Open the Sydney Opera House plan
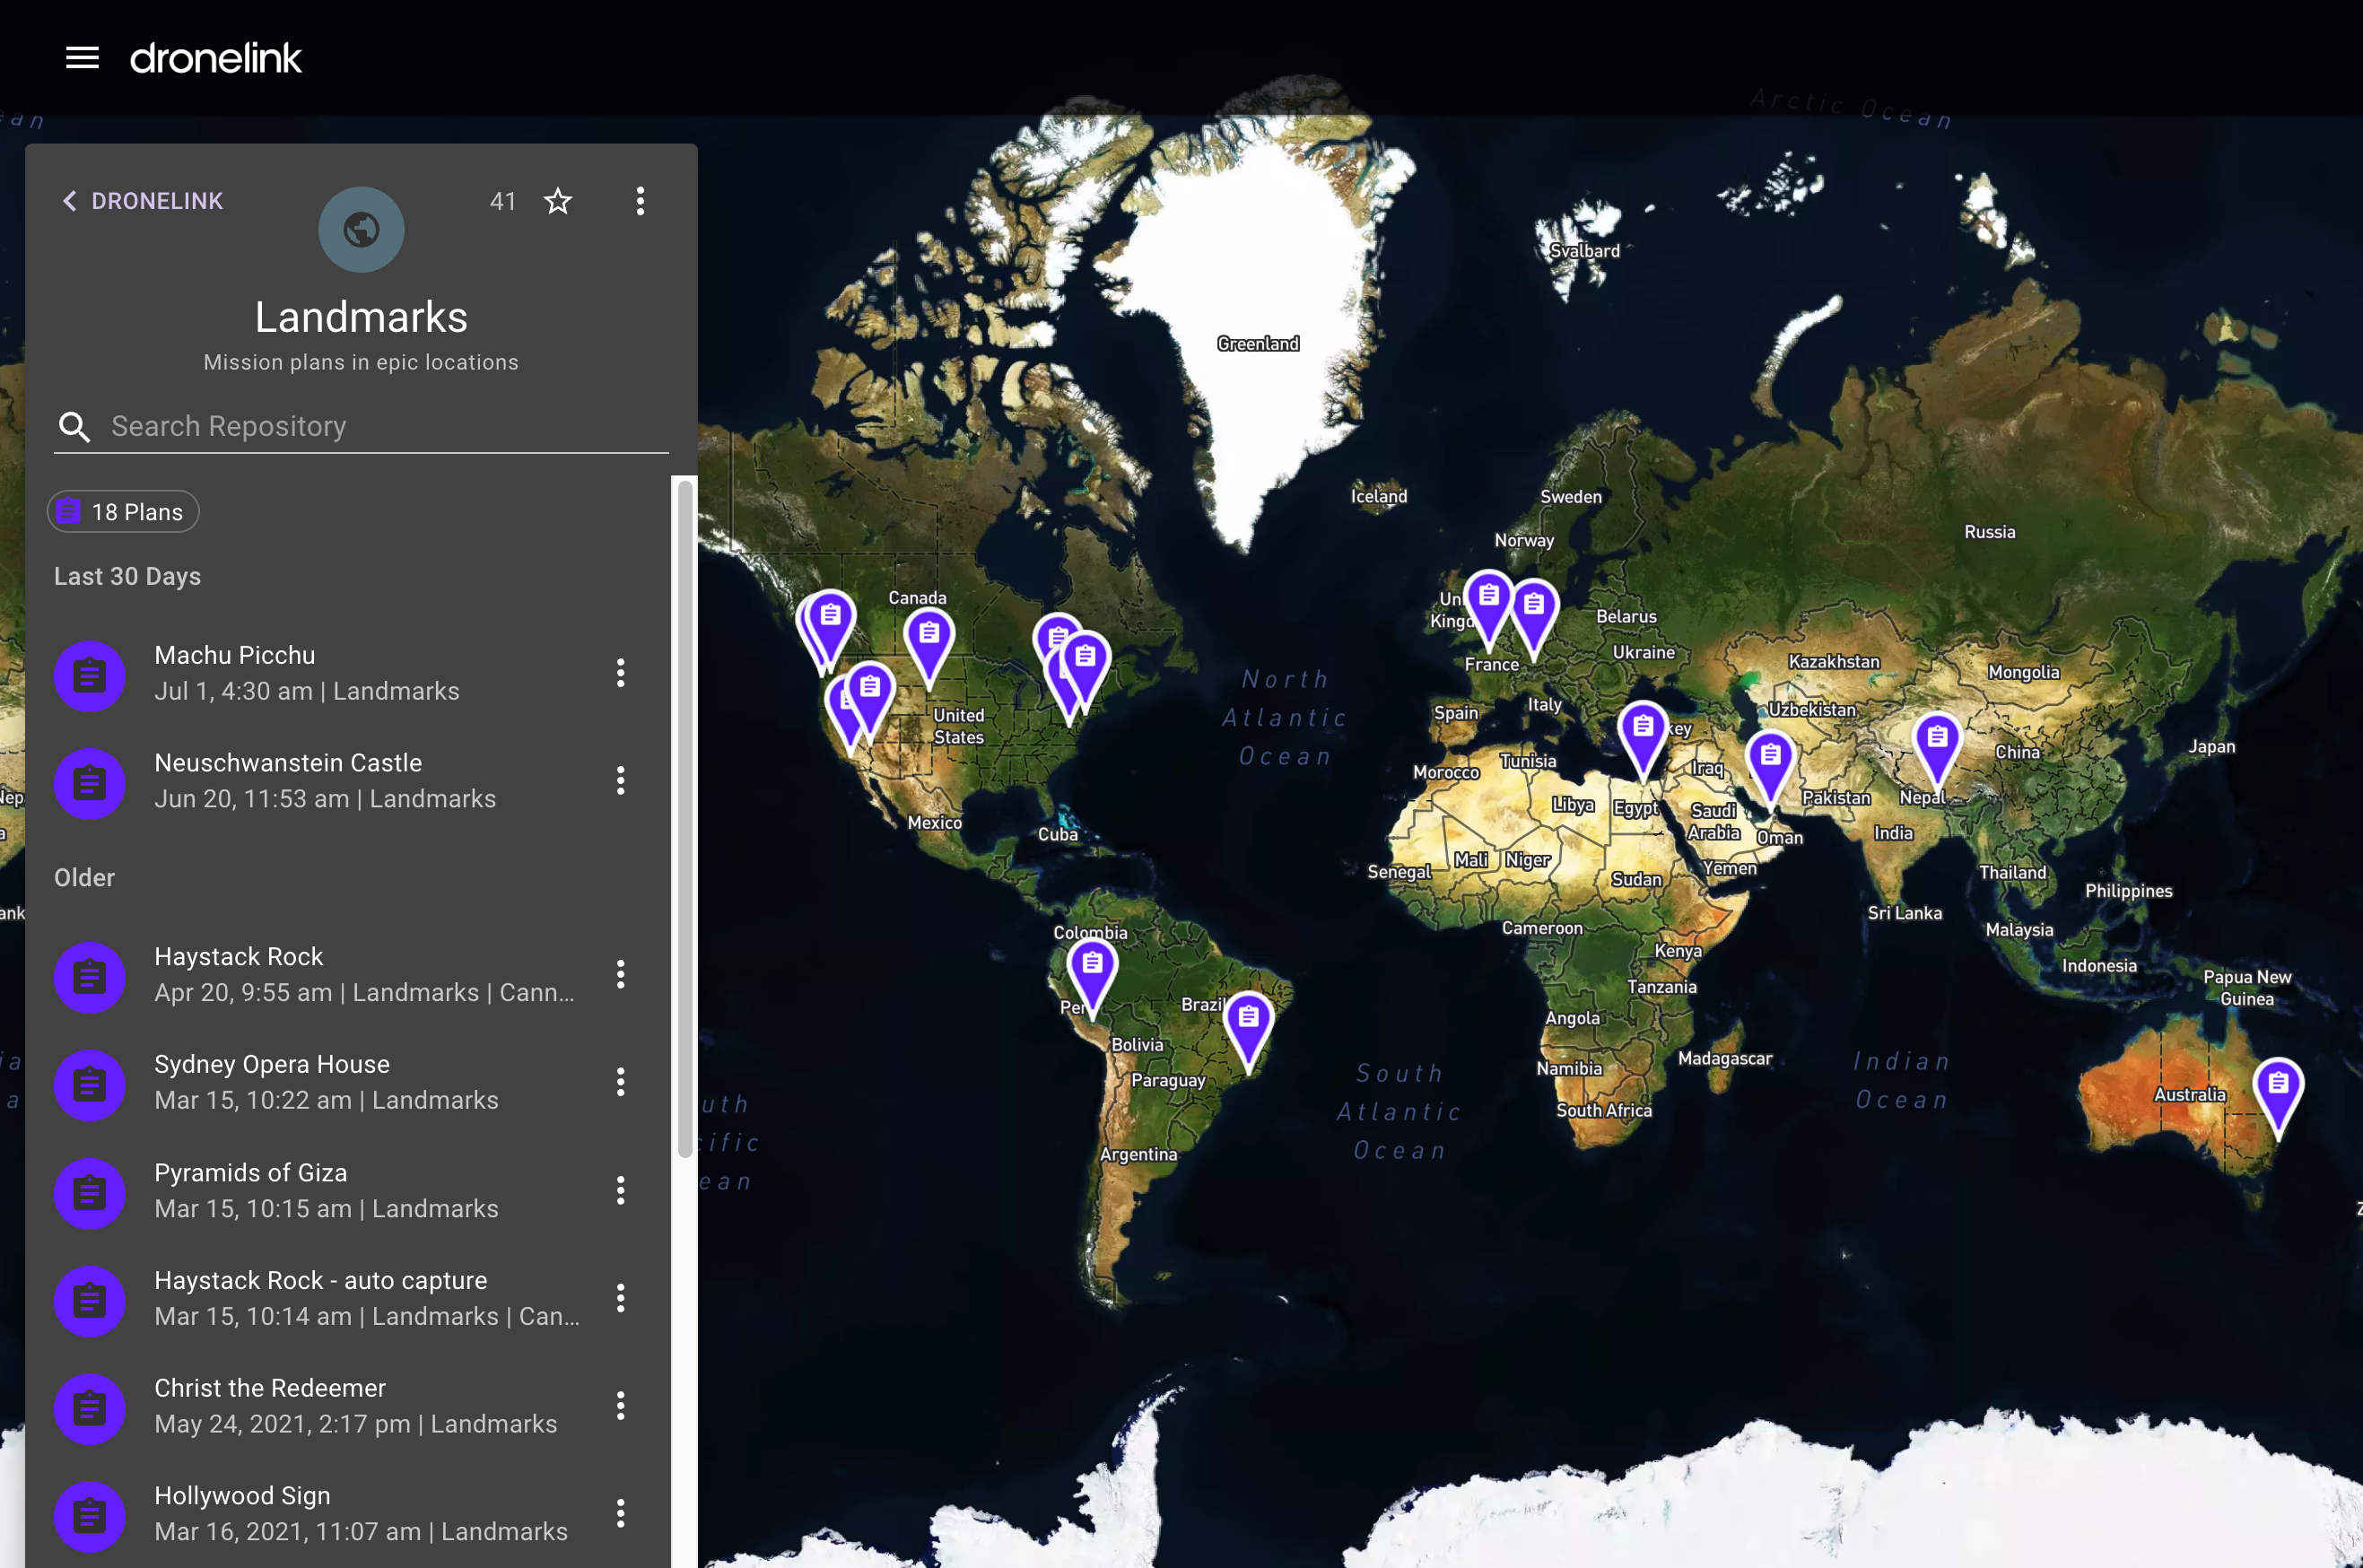2363x1568 pixels. point(348,1082)
